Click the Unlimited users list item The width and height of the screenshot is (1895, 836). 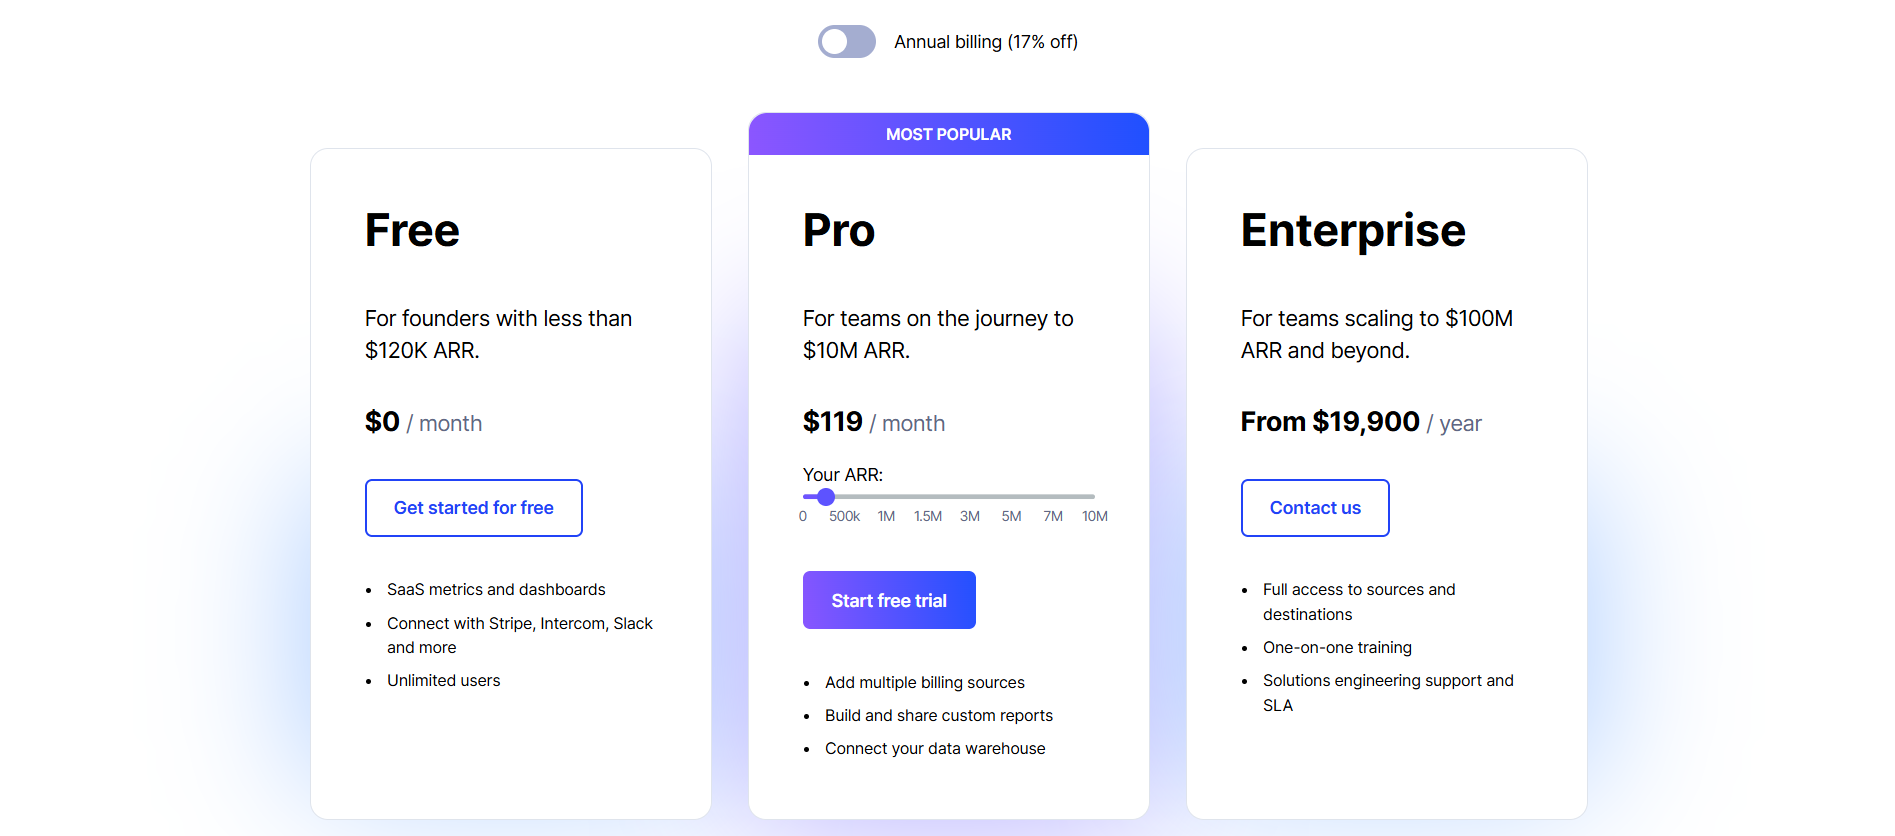click(443, 680)
